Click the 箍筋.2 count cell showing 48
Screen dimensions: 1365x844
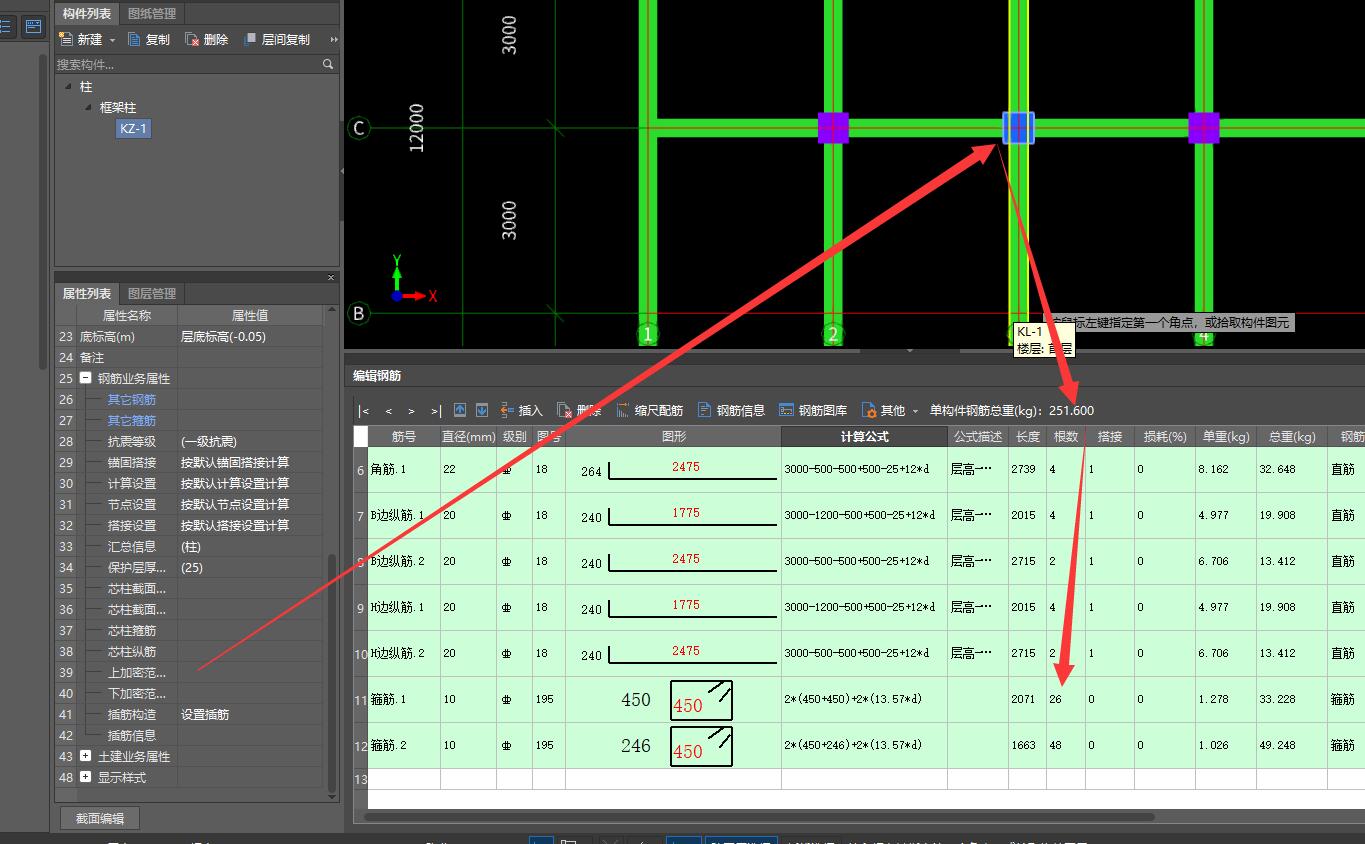point(1066,745)
